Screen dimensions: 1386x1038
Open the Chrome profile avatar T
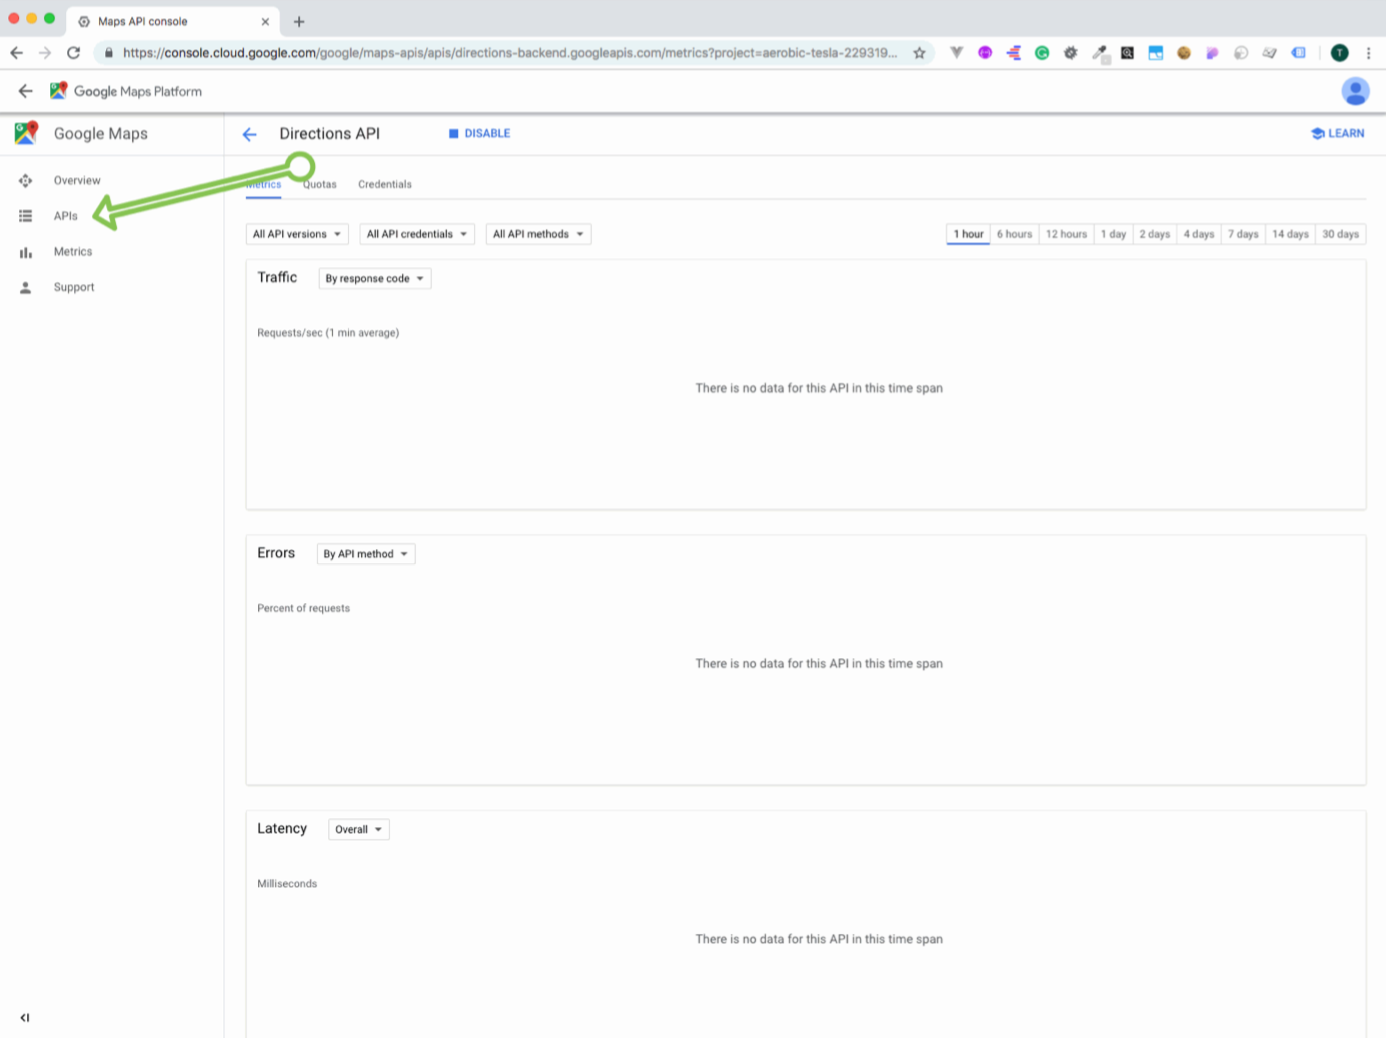[x=1340, y=53]
